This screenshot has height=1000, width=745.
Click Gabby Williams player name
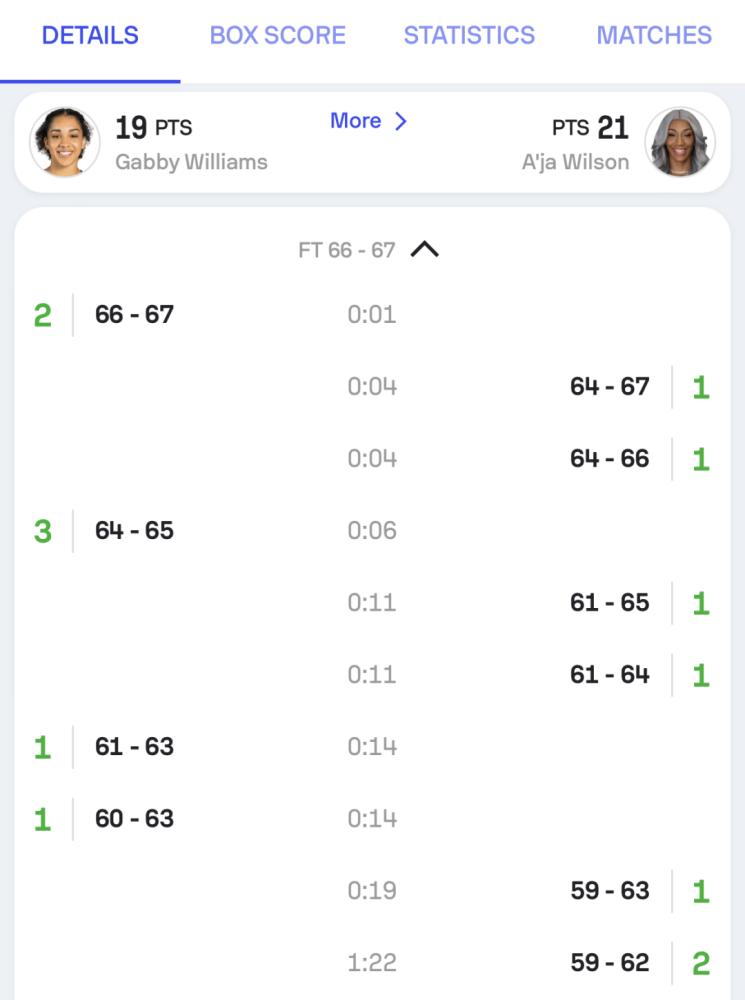click(191, 161)
